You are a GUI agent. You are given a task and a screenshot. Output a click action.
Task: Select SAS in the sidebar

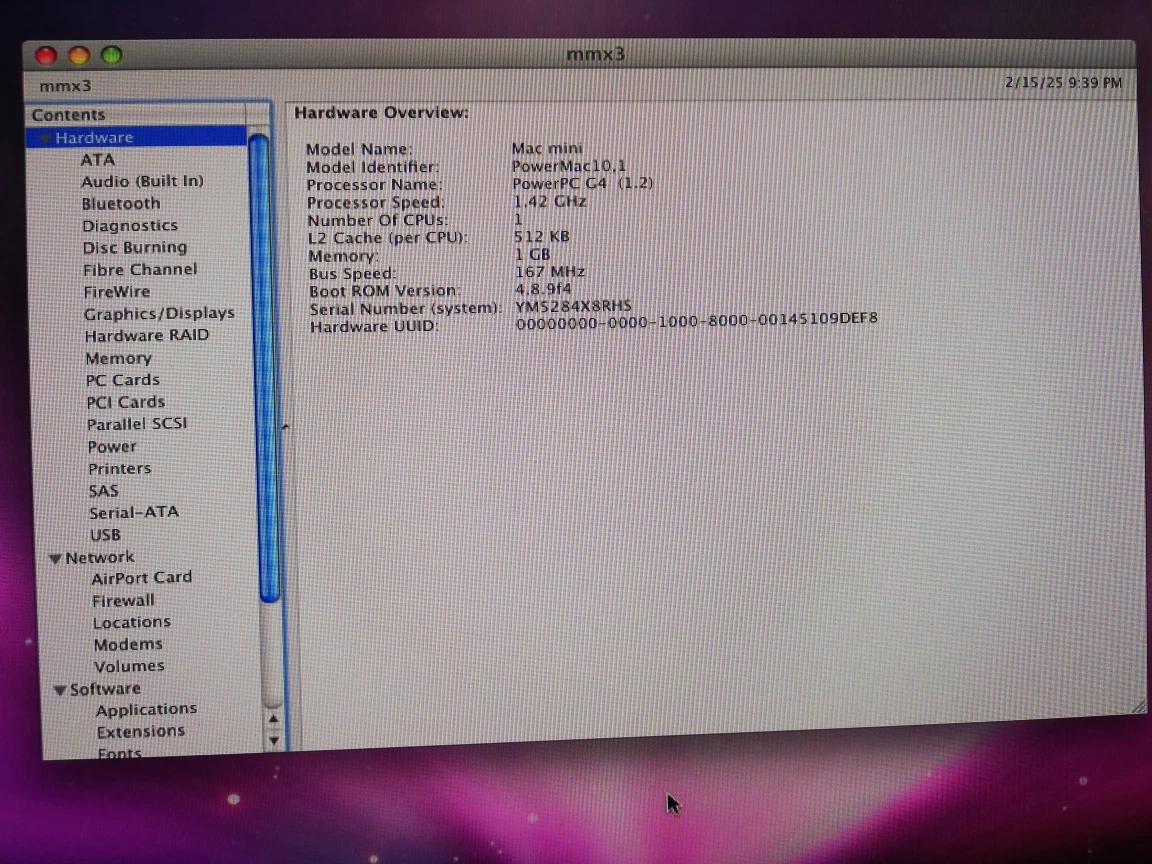pyautogui.click(x=104, y=491)
